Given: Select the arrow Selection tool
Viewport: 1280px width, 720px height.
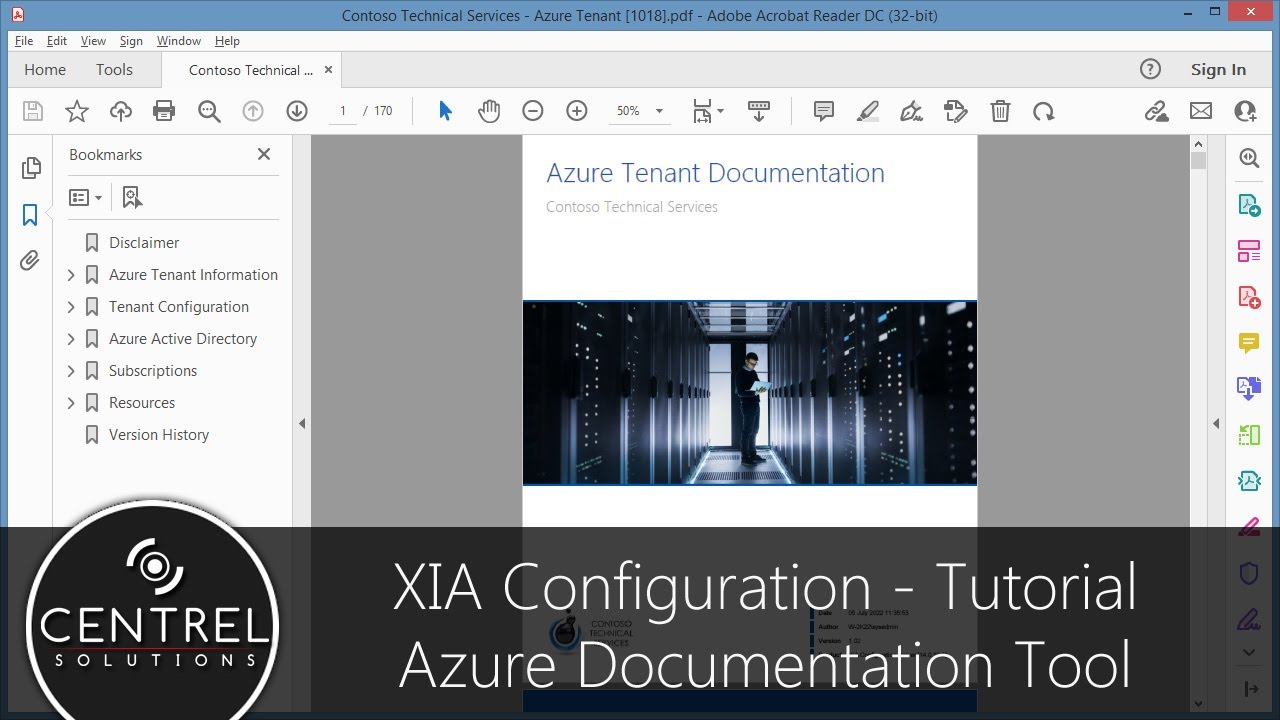Looking at the screenshot, I should 445,111.
